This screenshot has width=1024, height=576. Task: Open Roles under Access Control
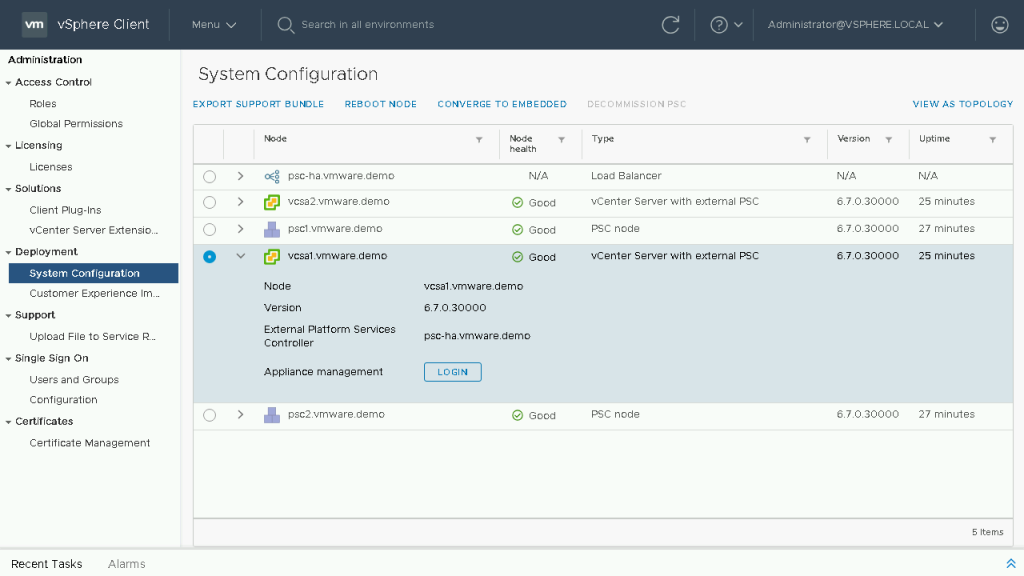click(42, 104)
